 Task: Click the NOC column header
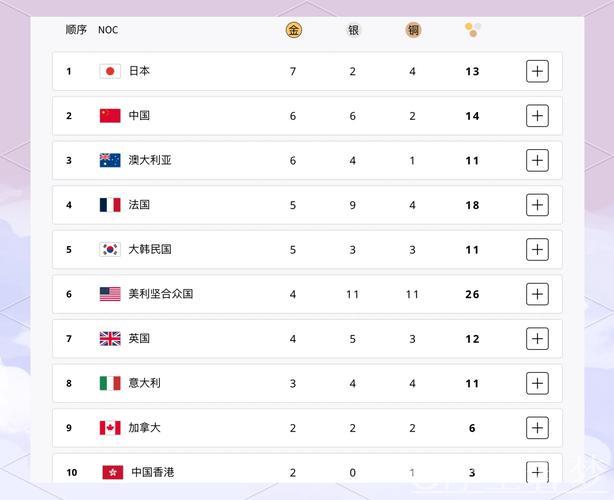[108, 30]
